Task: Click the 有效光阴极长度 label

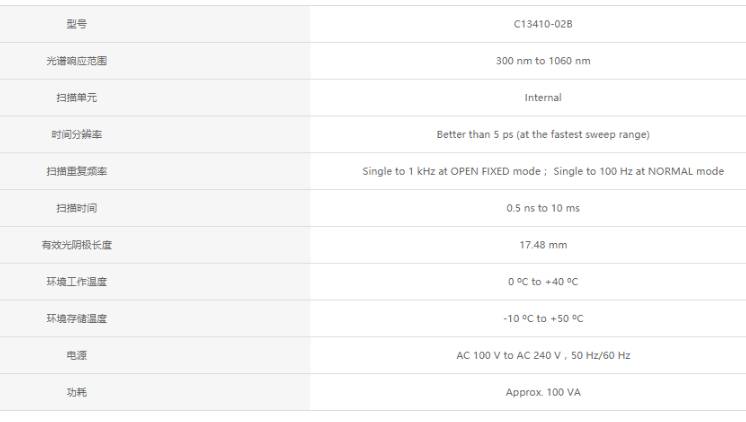Action: [x=77, y=245]
